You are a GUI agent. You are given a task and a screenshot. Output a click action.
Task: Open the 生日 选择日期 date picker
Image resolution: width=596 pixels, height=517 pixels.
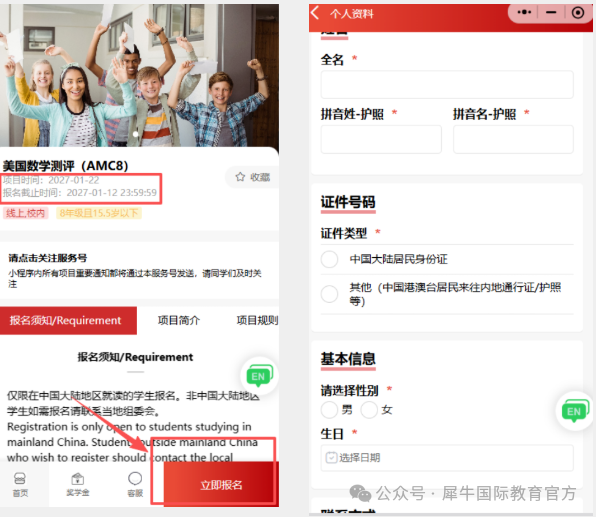pyautogui.click(x=447, y=458)
